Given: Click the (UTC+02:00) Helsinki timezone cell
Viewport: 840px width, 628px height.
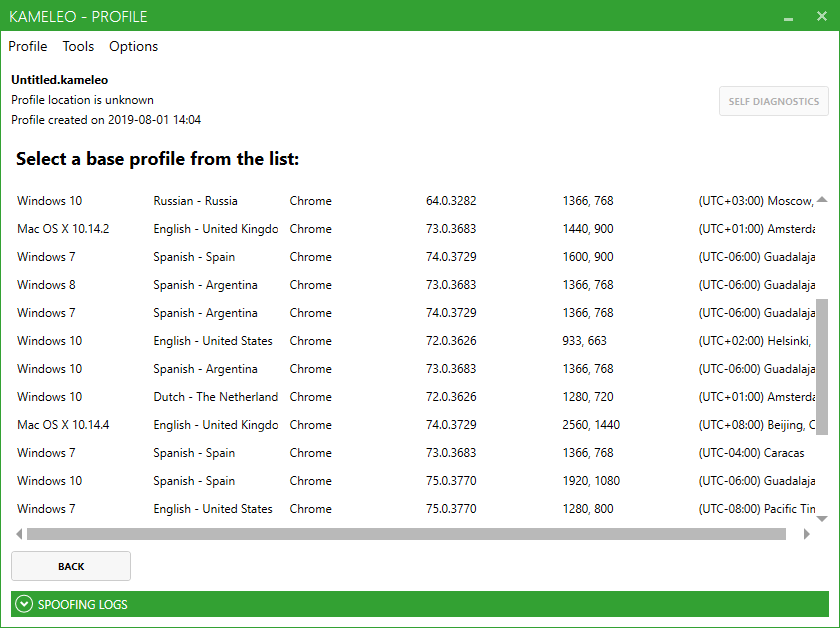Looking at the screenshot, I should [x=755, y=341].
